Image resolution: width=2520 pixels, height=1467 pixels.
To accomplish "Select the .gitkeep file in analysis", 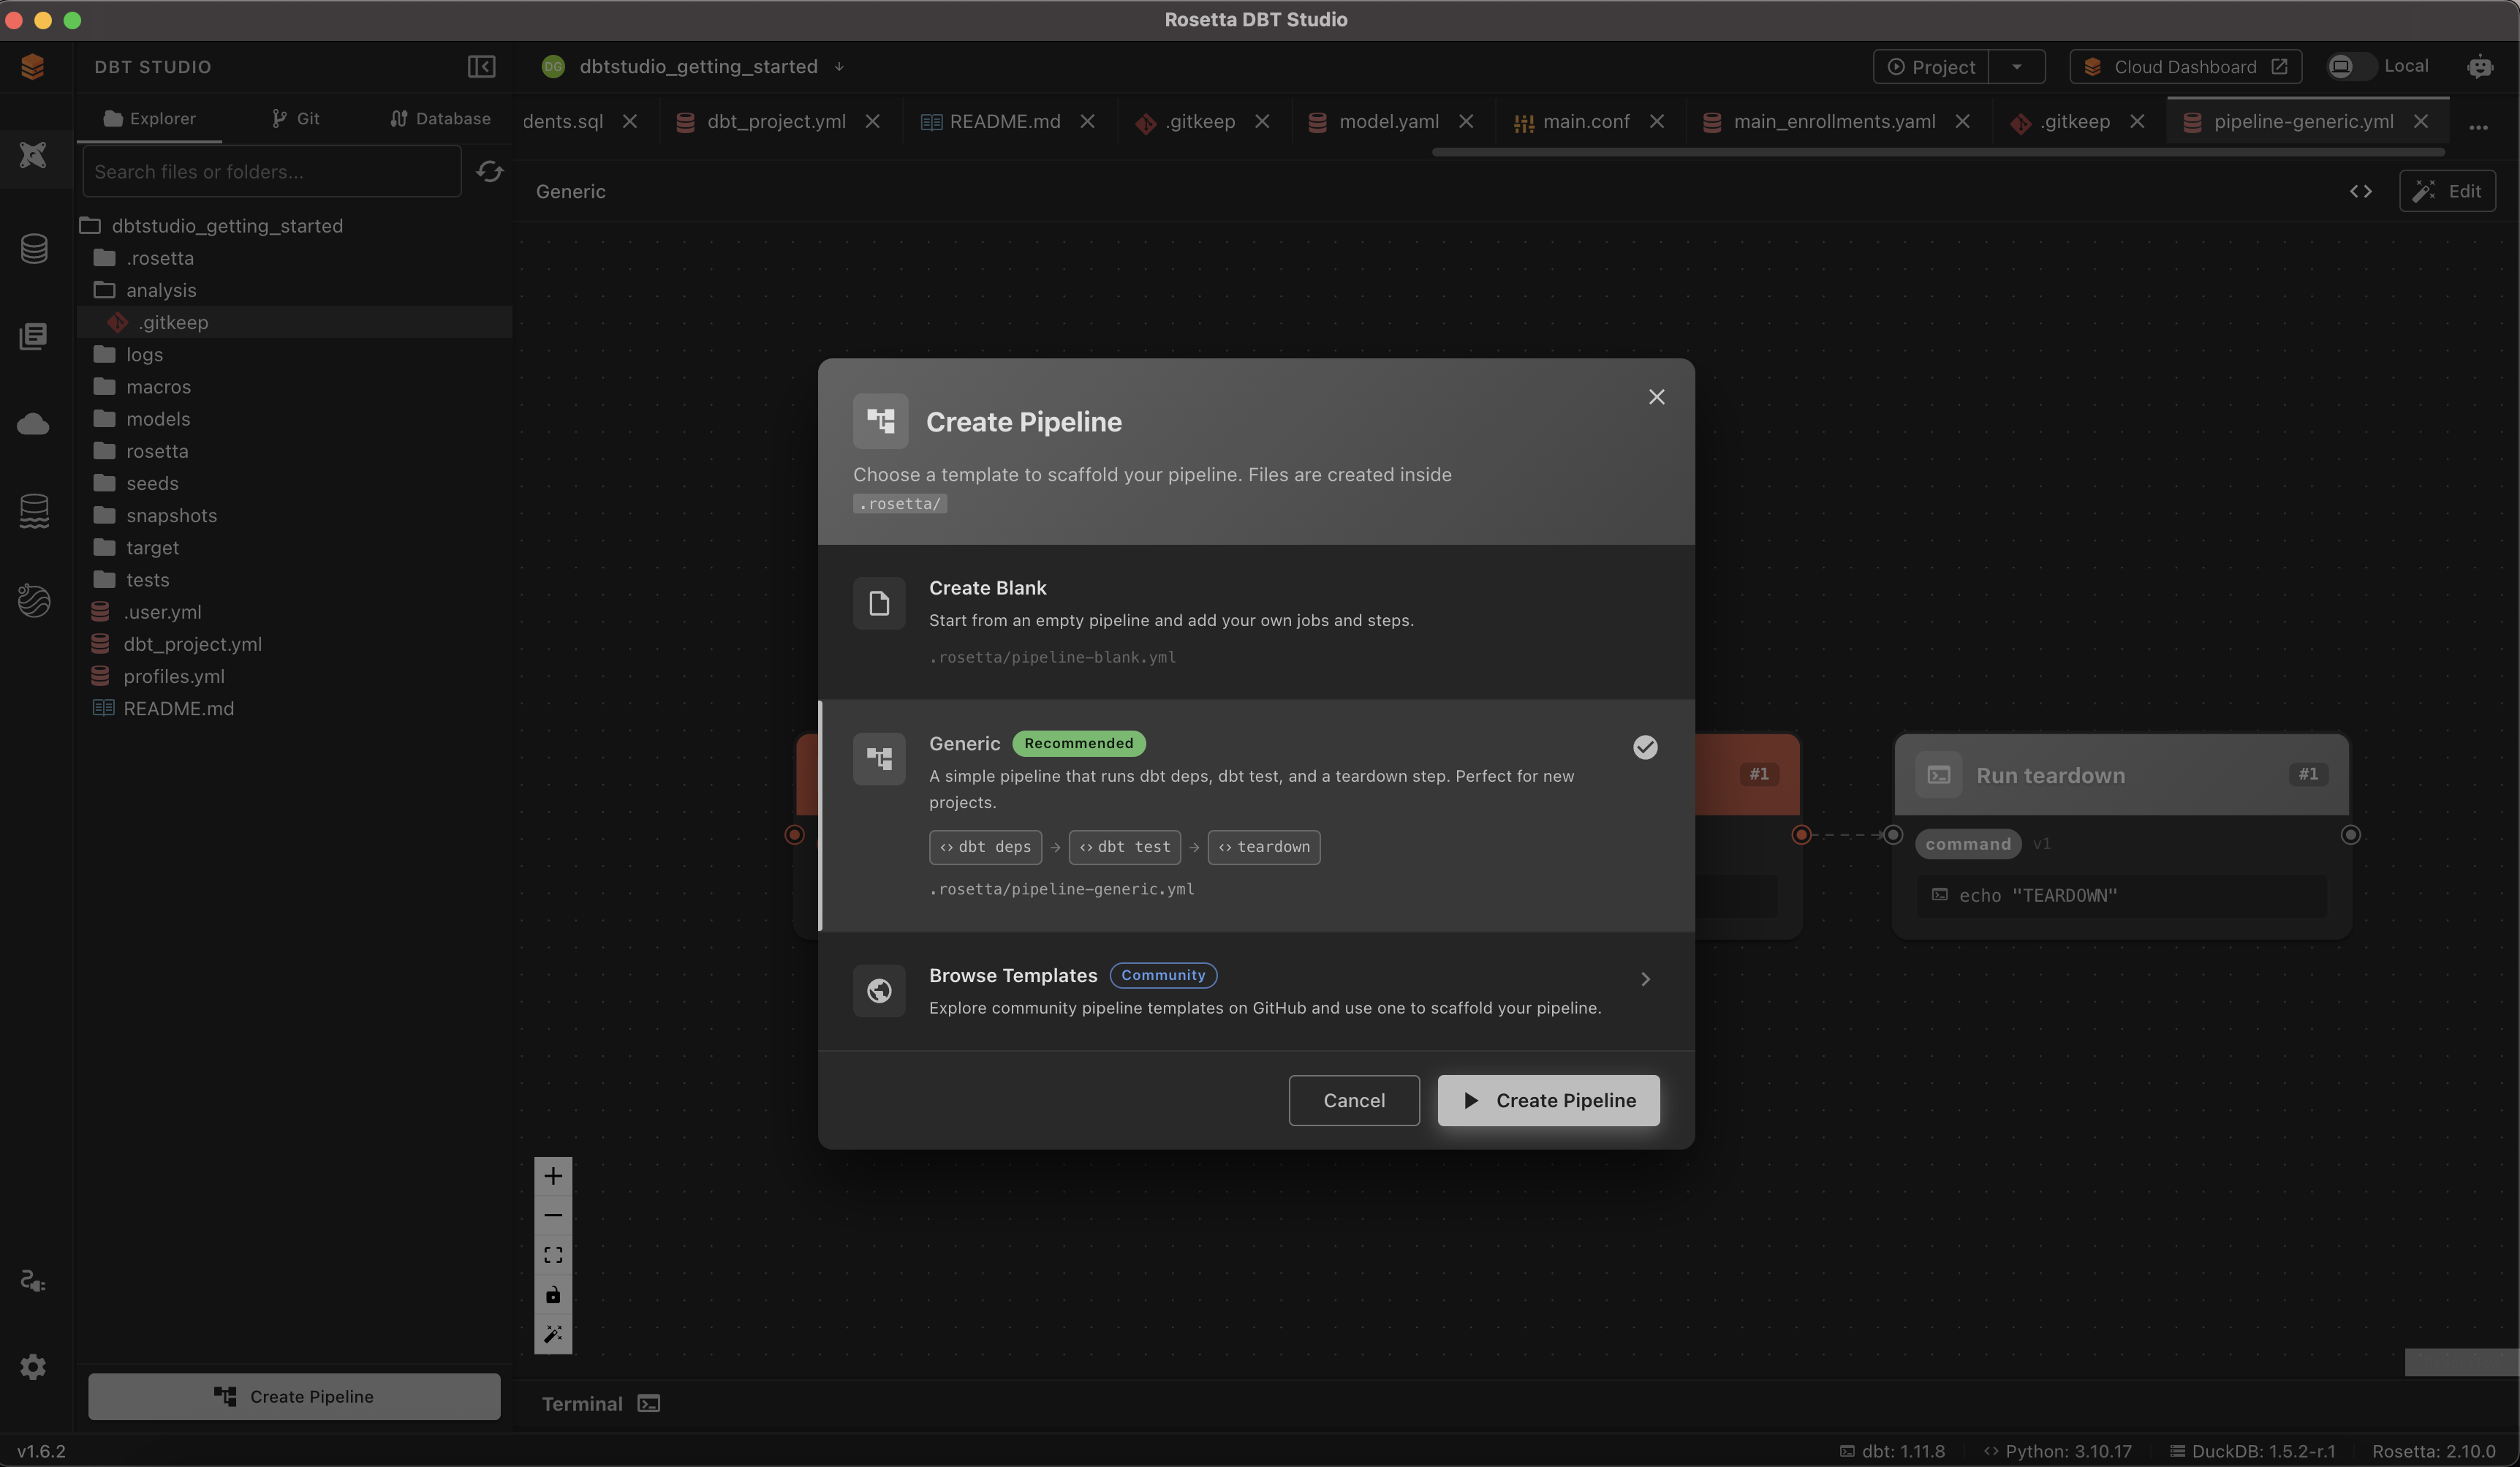I will pyautogui.click(x=294, y=322).
